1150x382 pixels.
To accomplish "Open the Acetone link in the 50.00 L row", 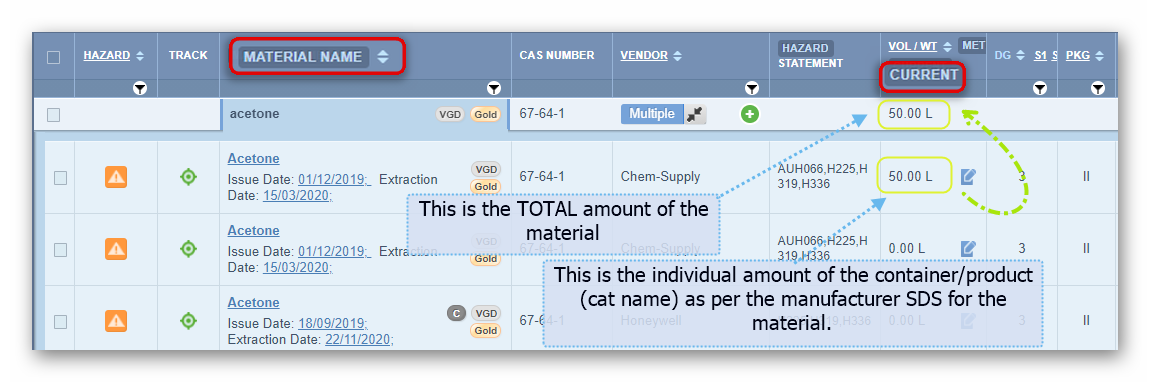I will [x=253, y=158].
